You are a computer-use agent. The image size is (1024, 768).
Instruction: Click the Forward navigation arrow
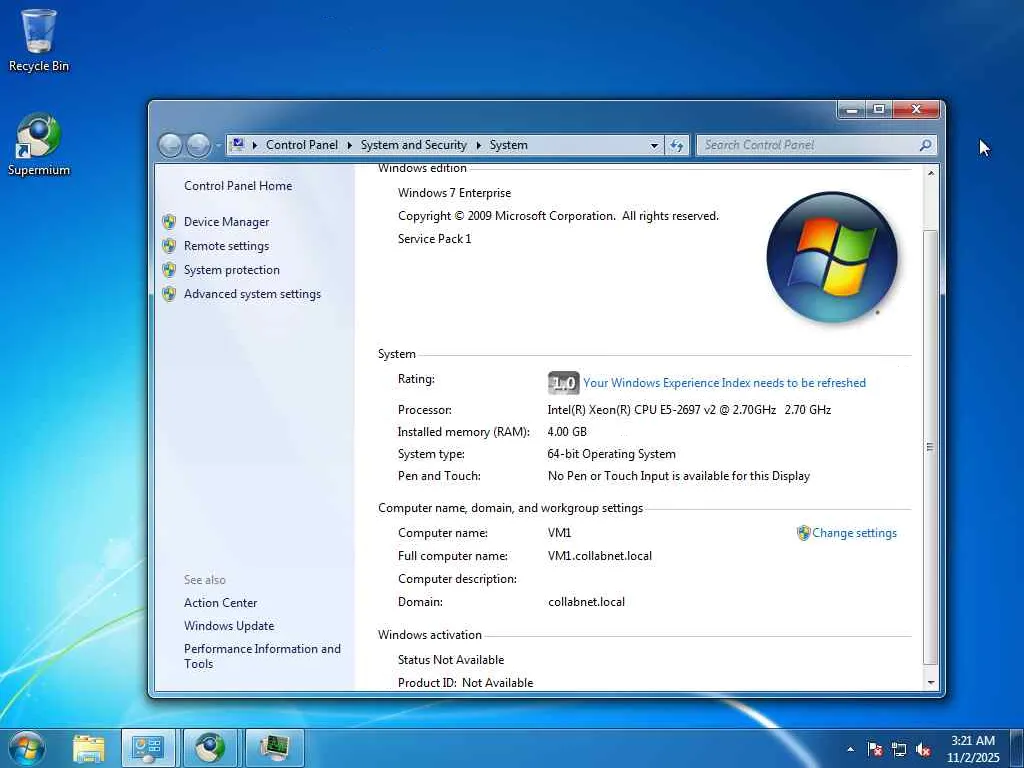(198, 145)
